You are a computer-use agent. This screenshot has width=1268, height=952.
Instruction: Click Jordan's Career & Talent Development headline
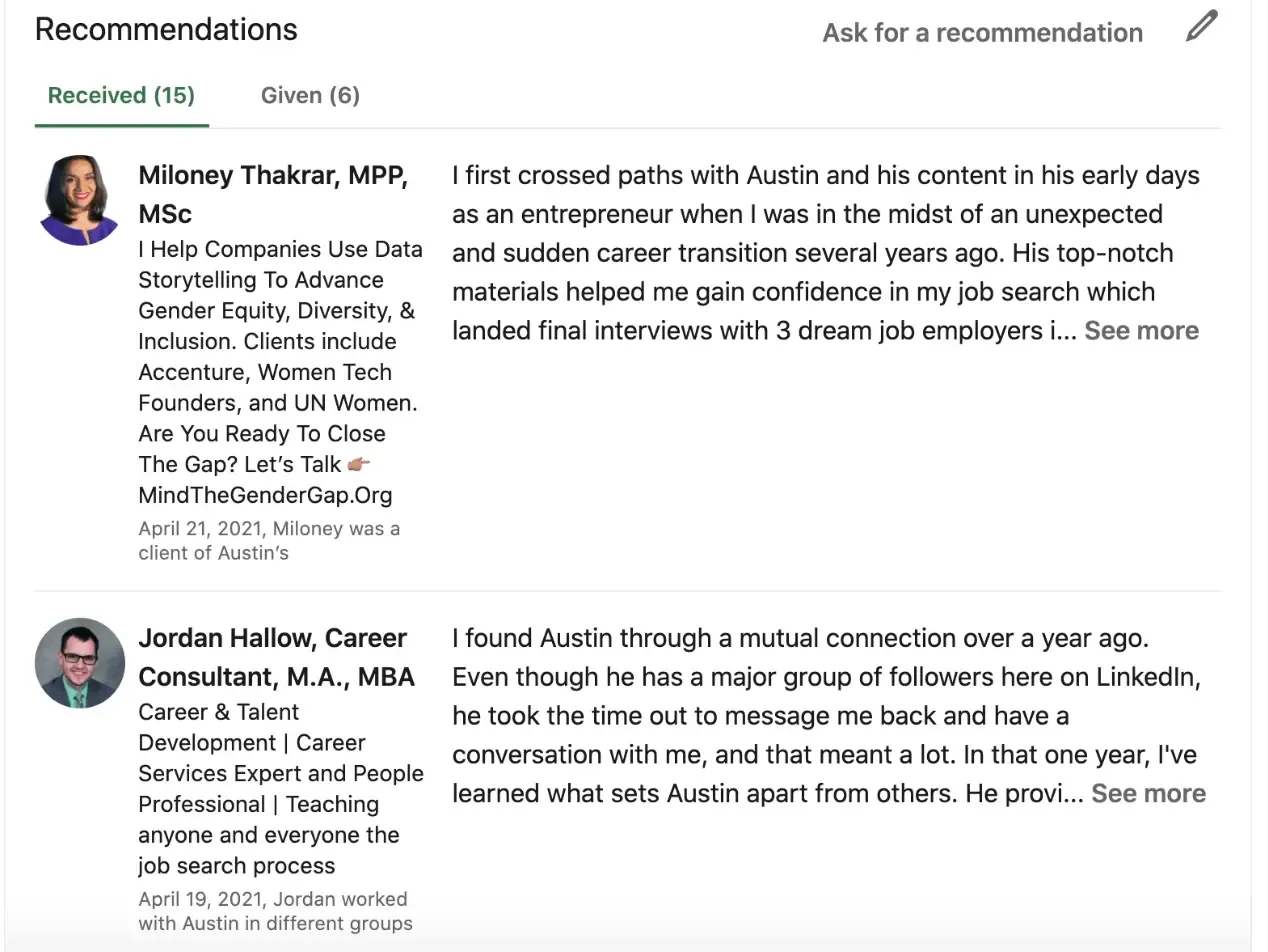[281, 789]
